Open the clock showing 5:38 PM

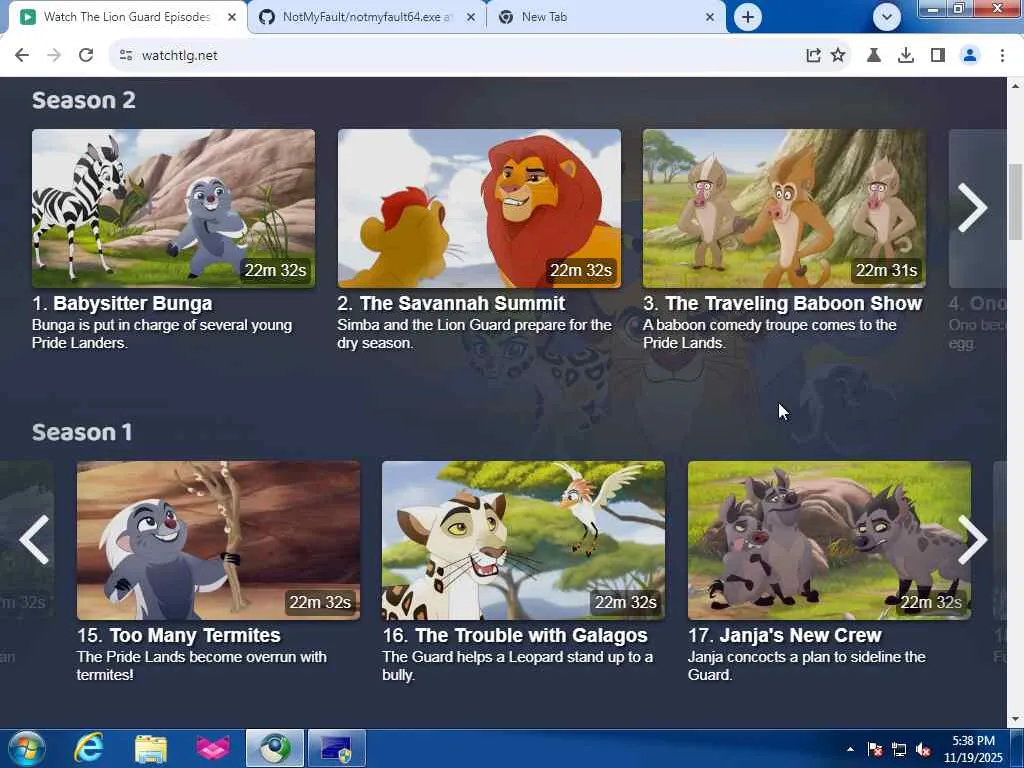click(973, 749)
